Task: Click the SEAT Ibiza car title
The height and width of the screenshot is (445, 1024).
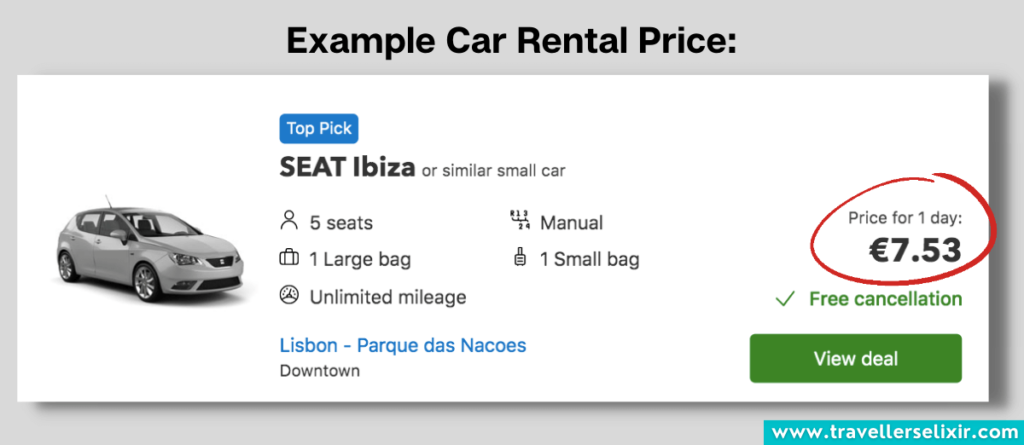Action: coord(347,168)
